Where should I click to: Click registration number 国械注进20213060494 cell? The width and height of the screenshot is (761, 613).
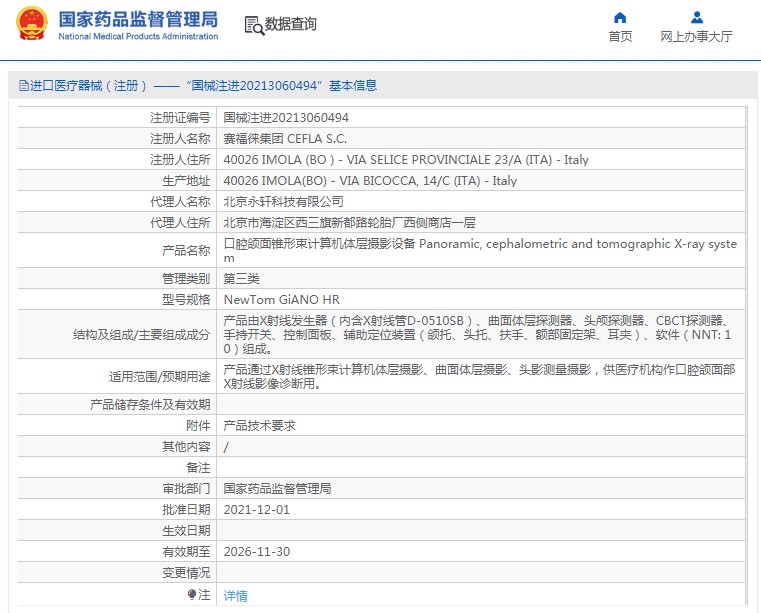[x=286, y=117]
